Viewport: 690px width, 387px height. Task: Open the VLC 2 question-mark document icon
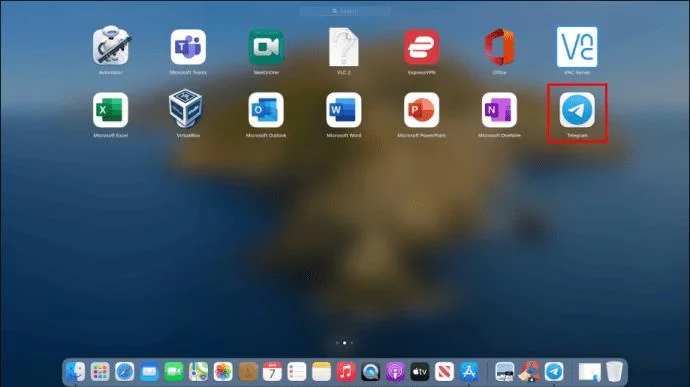pos(344,47)
